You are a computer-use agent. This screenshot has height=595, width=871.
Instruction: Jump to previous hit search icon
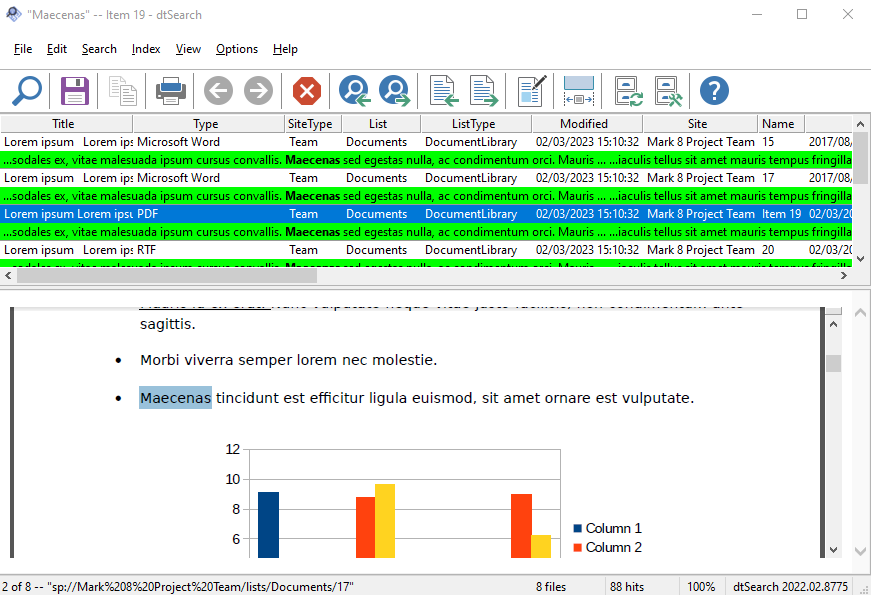point(354,91)
